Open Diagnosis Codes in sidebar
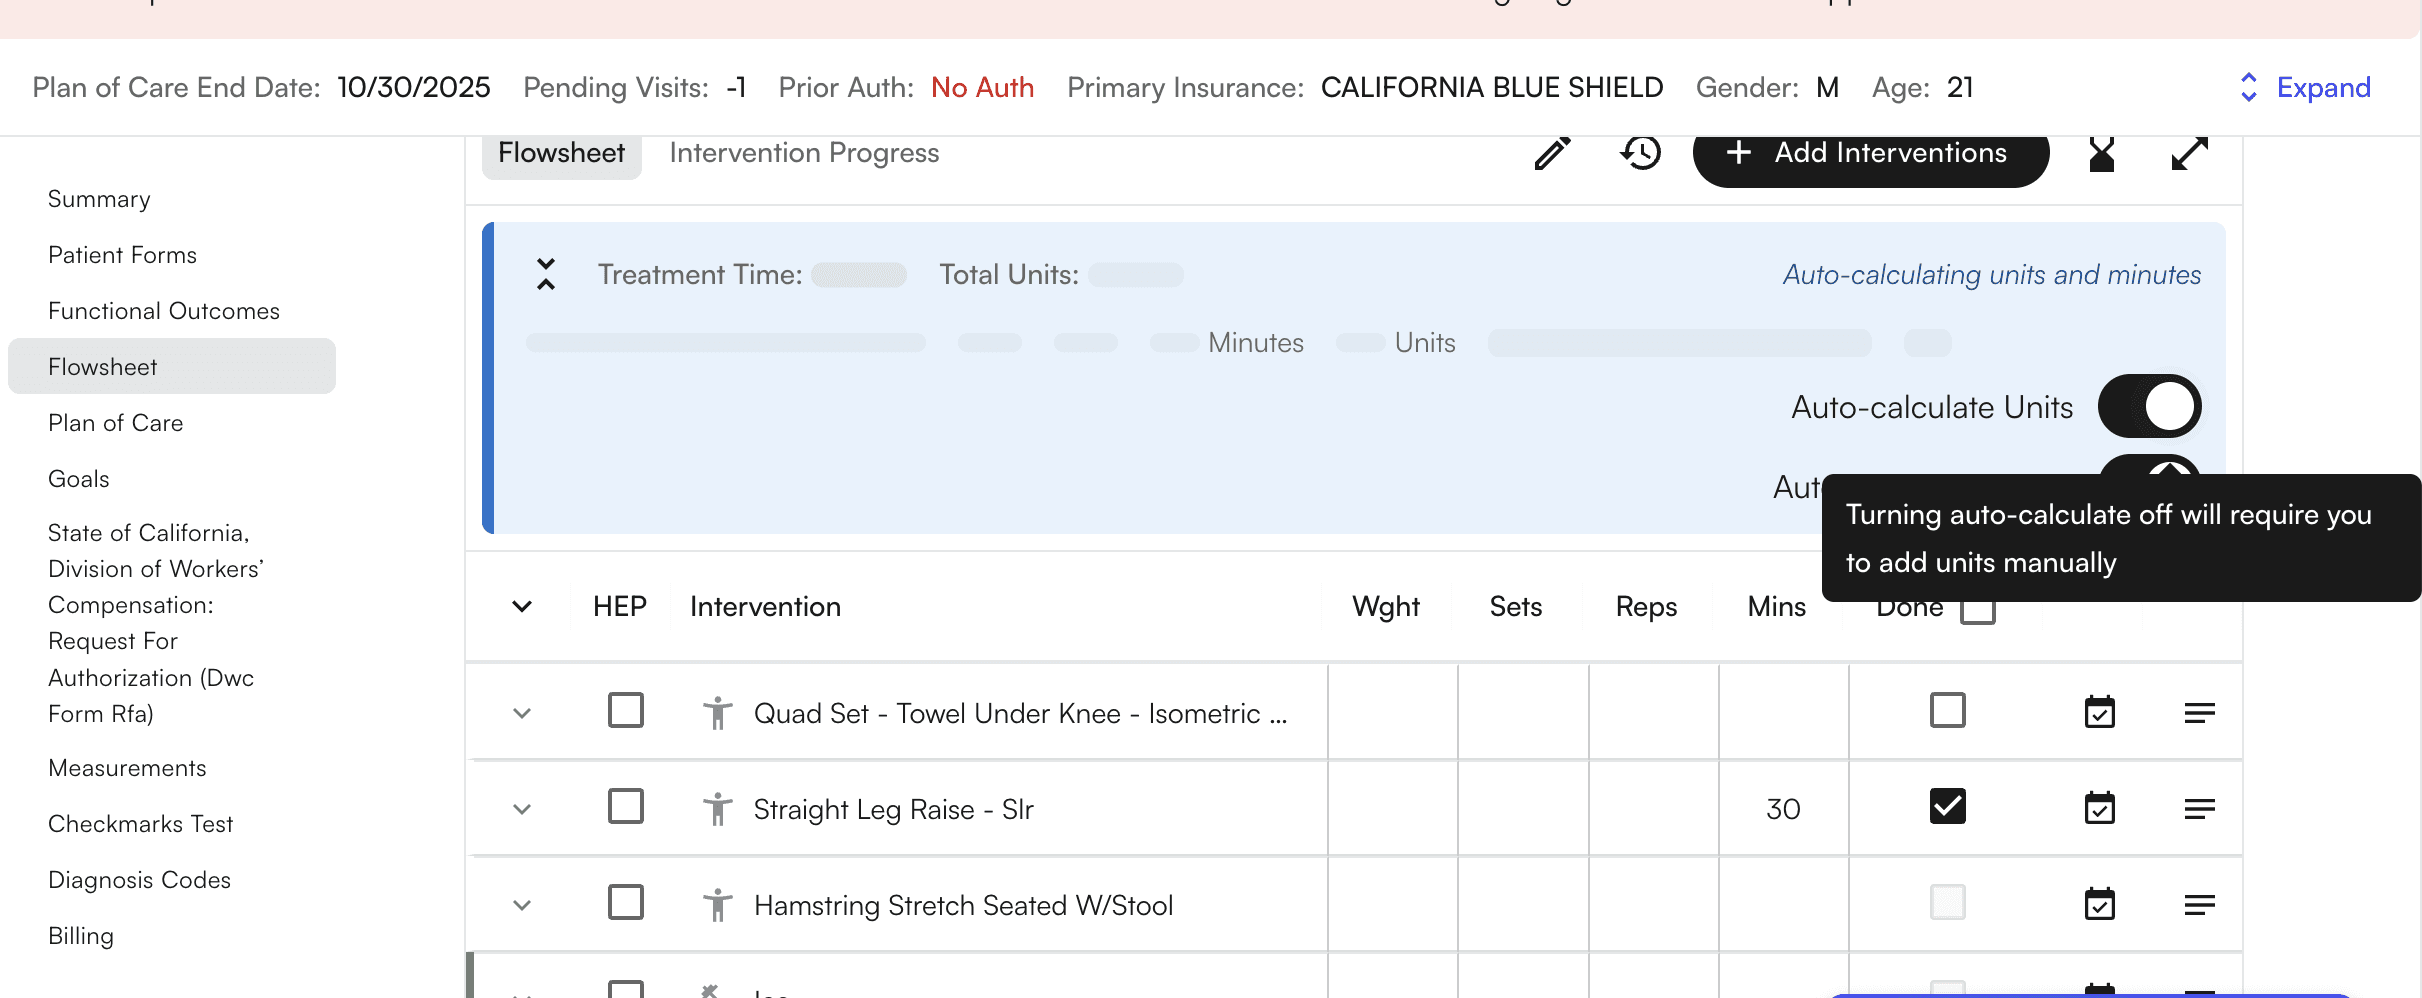Image resolution: width=2422 pixels, height=998 pixels. [x=140, y=880]
